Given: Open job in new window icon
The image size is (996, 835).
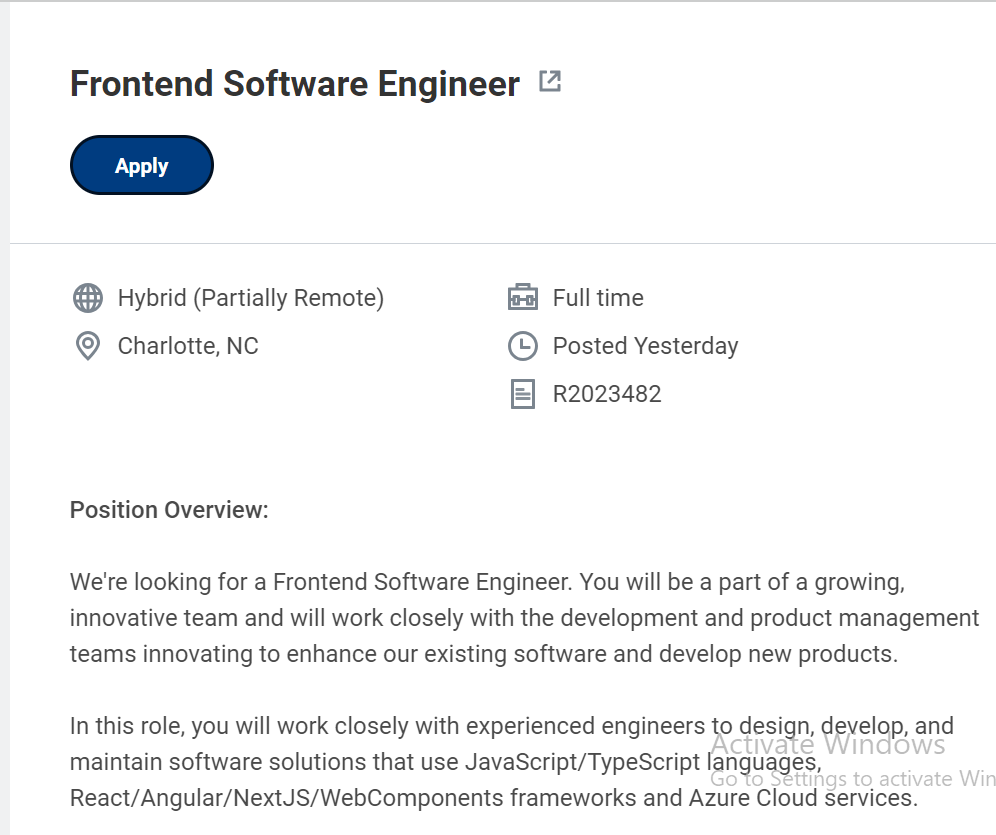Looking at the screenshot, I should click(x=549, y=81).
